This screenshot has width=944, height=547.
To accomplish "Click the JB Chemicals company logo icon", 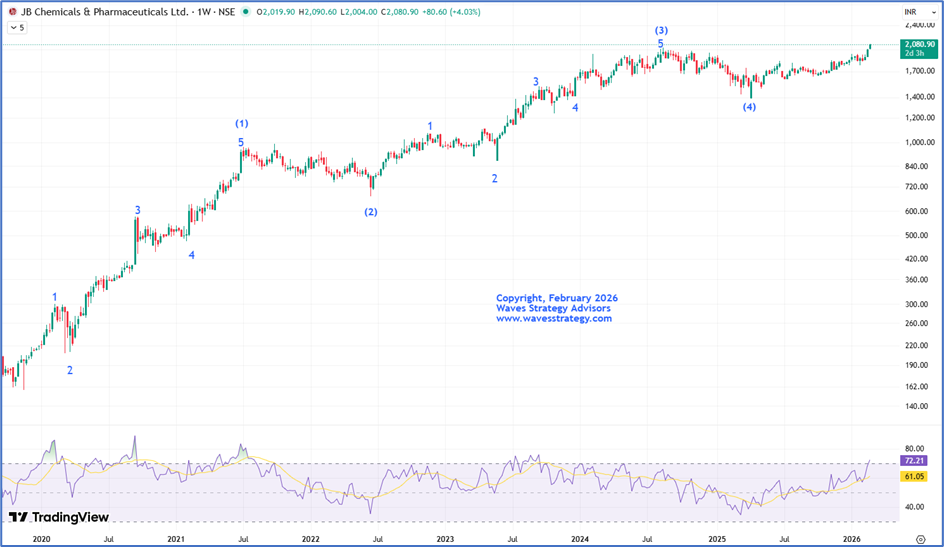I will pyautogui.click(x=13, y=11).
